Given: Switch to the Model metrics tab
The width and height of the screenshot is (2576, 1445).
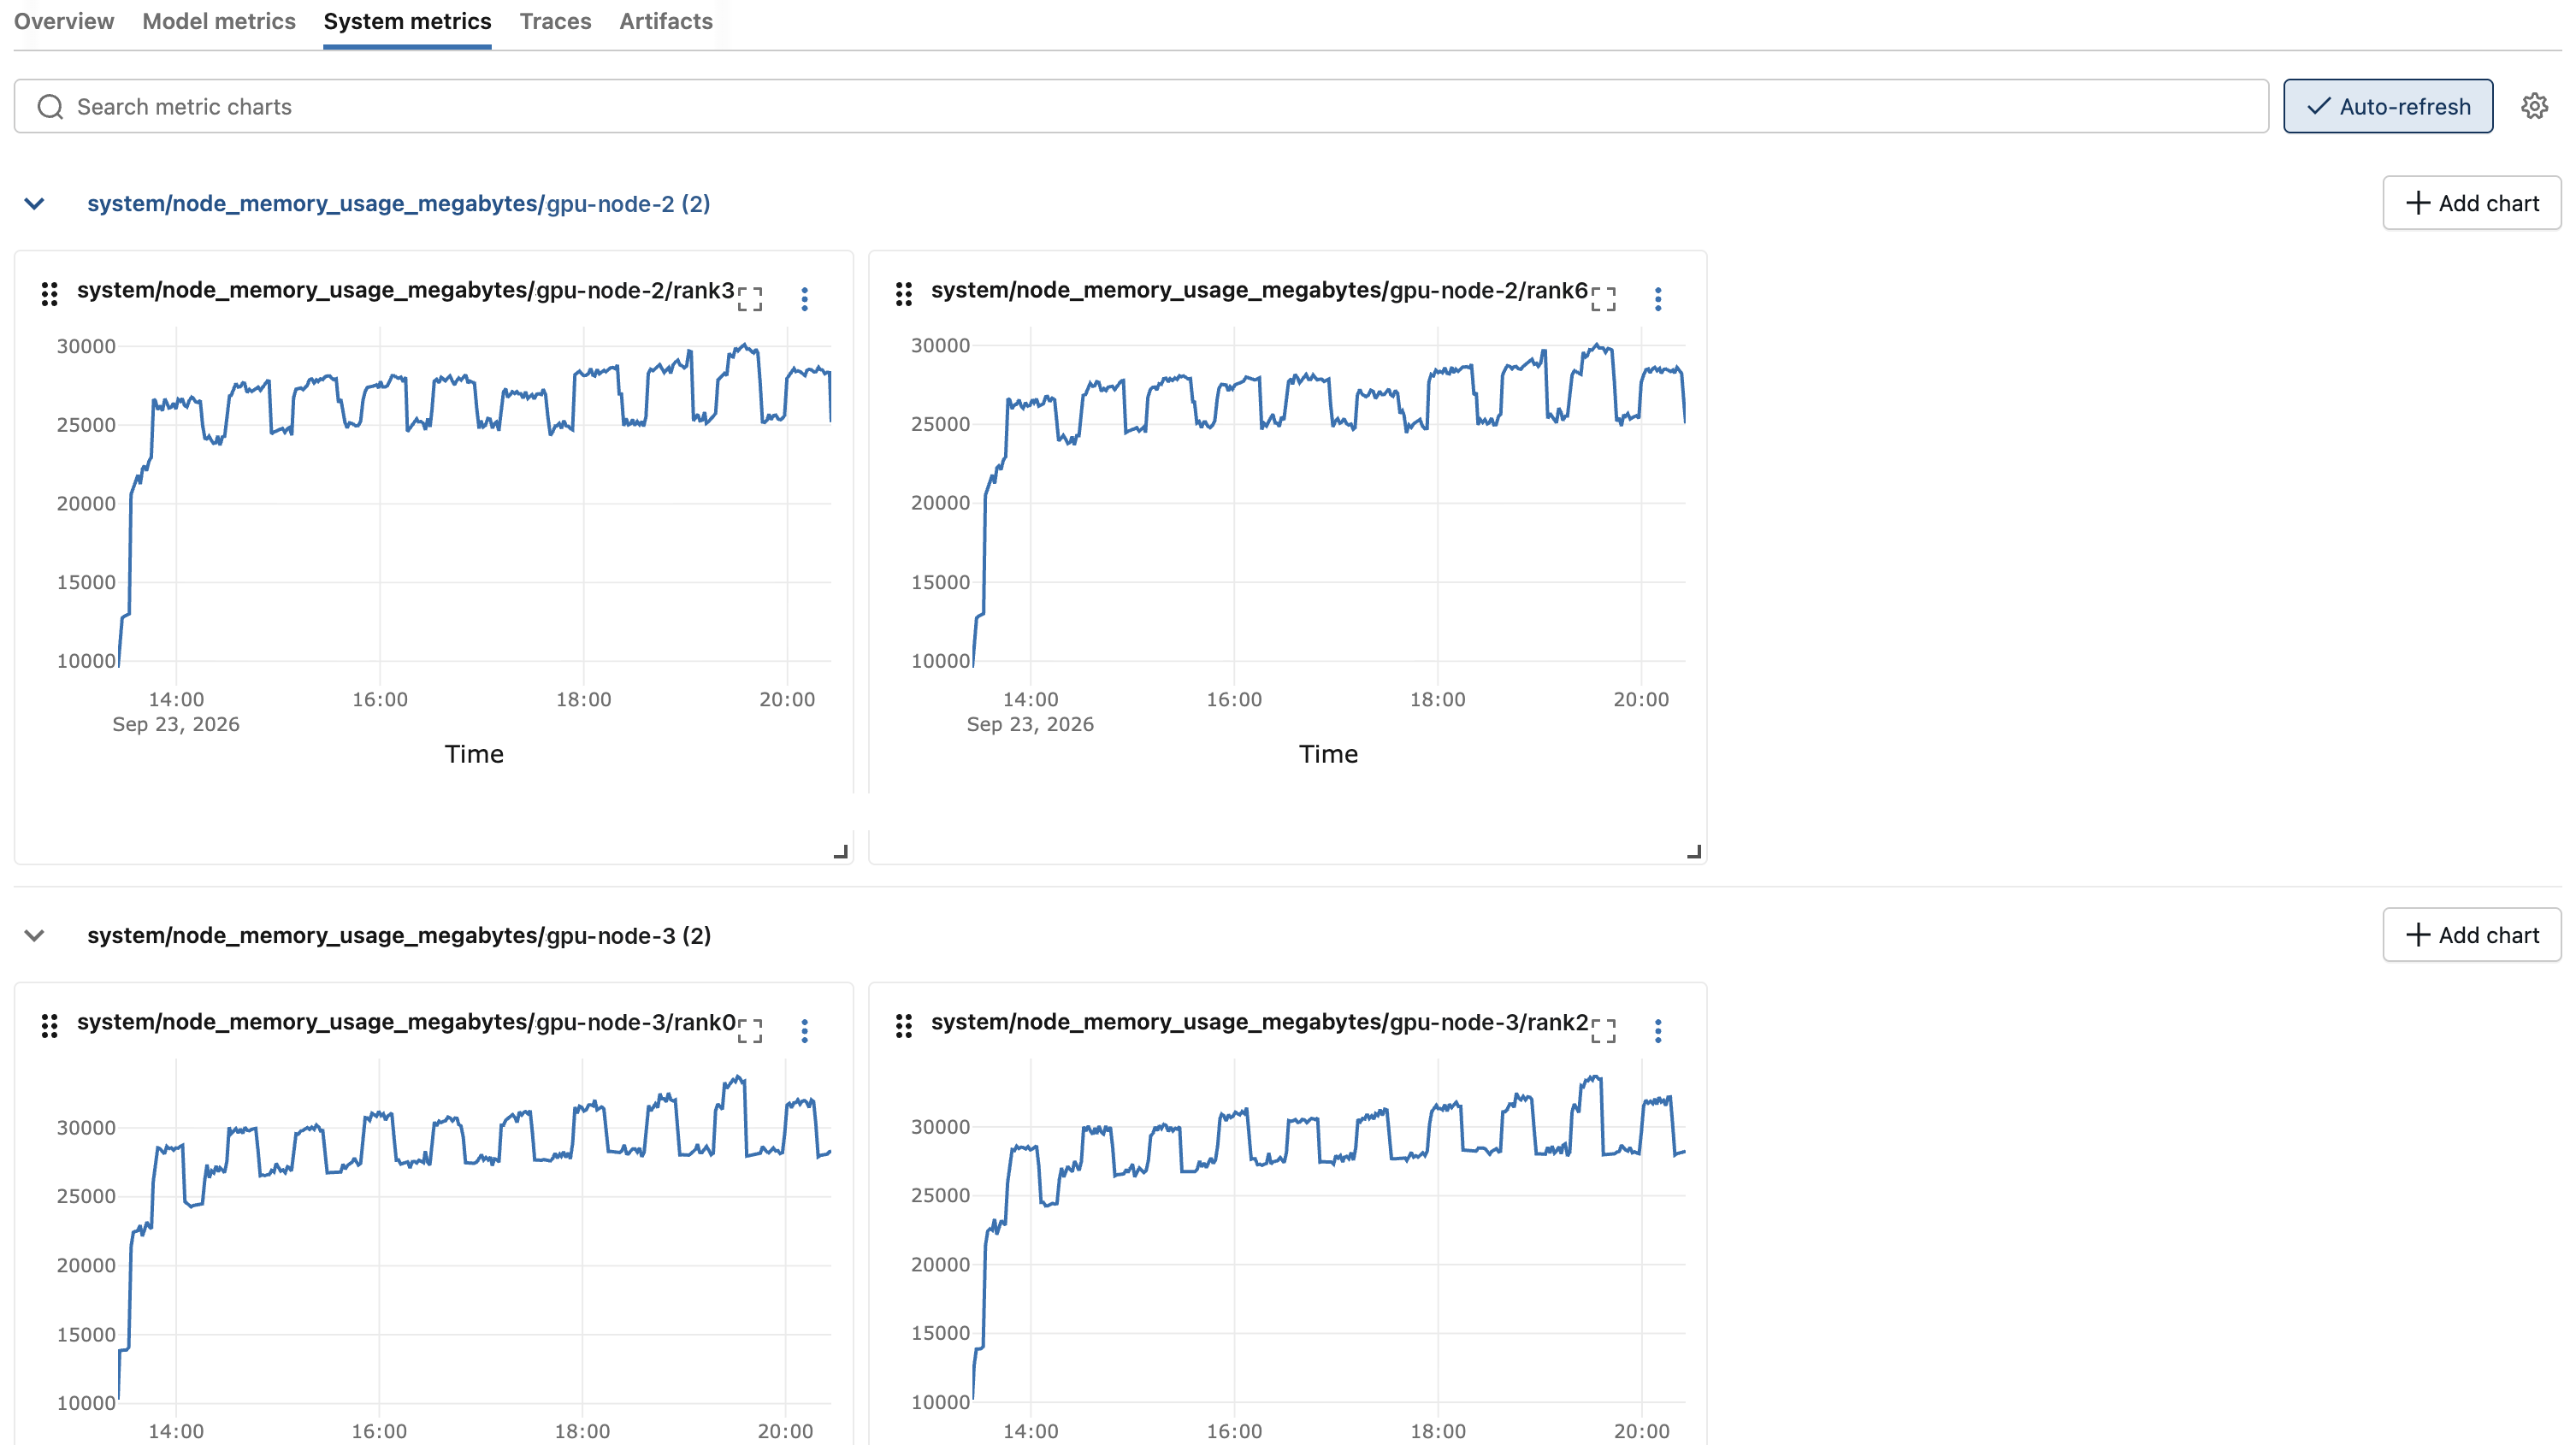Looking at the screenshot, I should click(x=219, y=21).
